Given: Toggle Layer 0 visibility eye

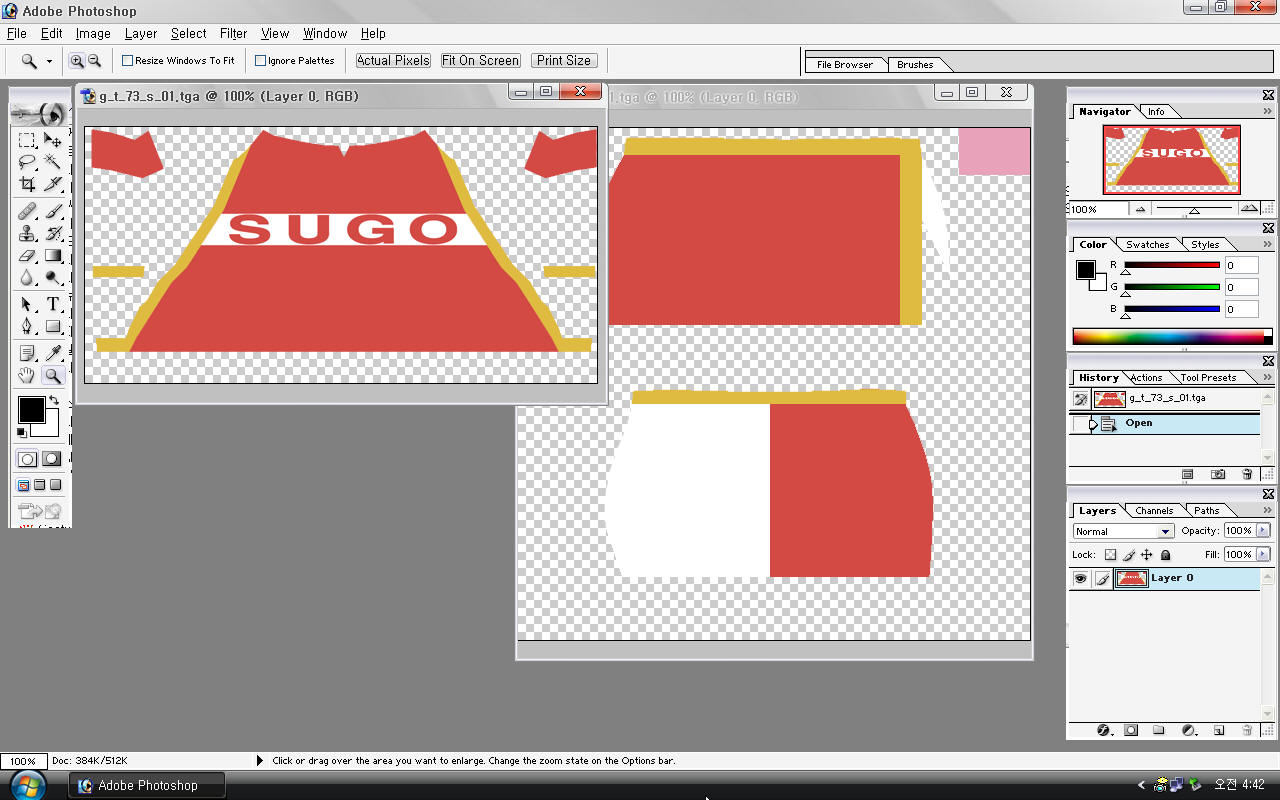Looking at the screenshot, I should point(1080,578).
